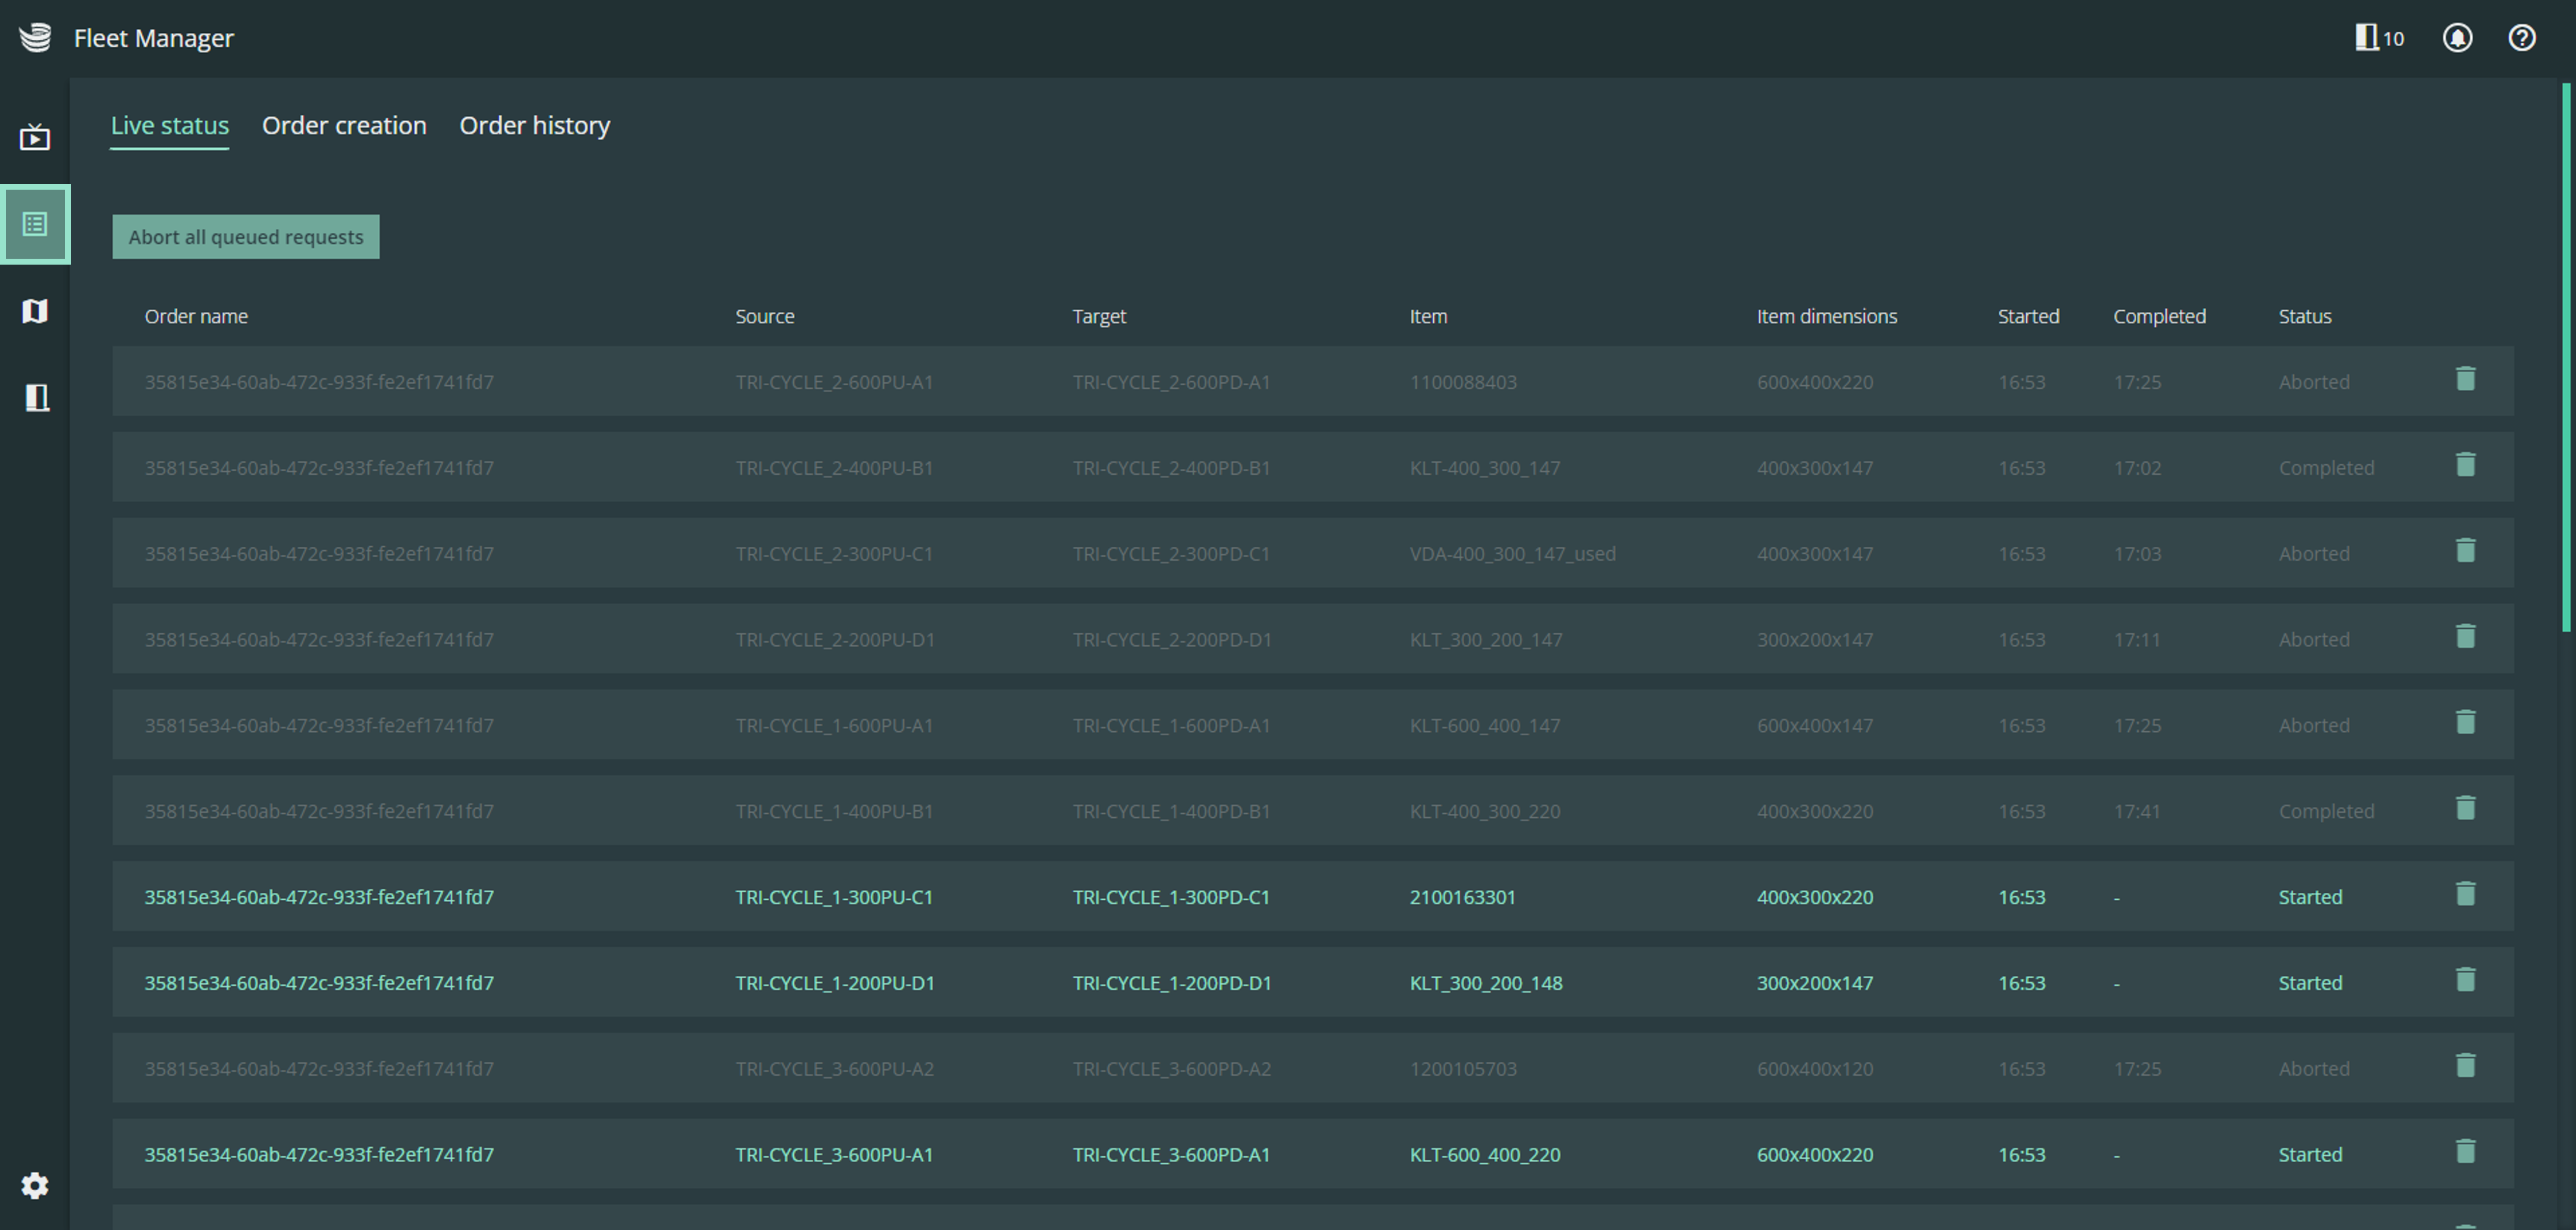Open the notifications bell
This screenshot has width=2576, height=1230.
pyautogui.click(x=2458, y=38)
